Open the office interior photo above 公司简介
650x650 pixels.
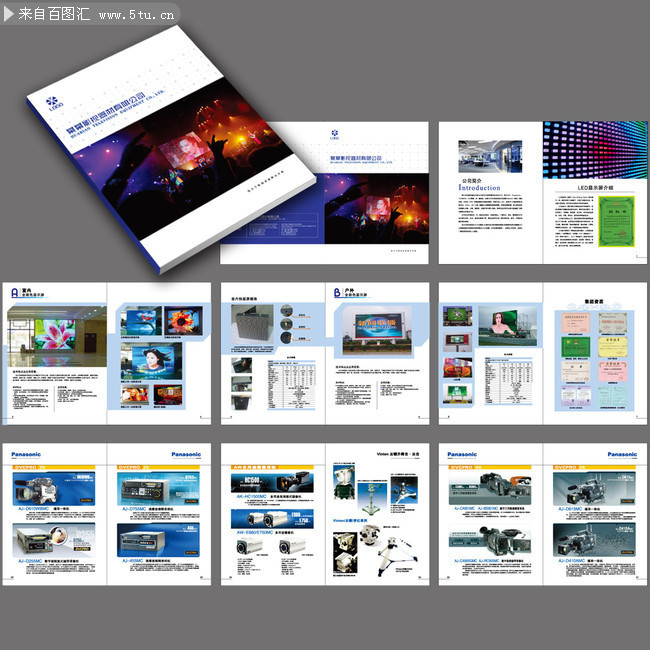[490, 156]
